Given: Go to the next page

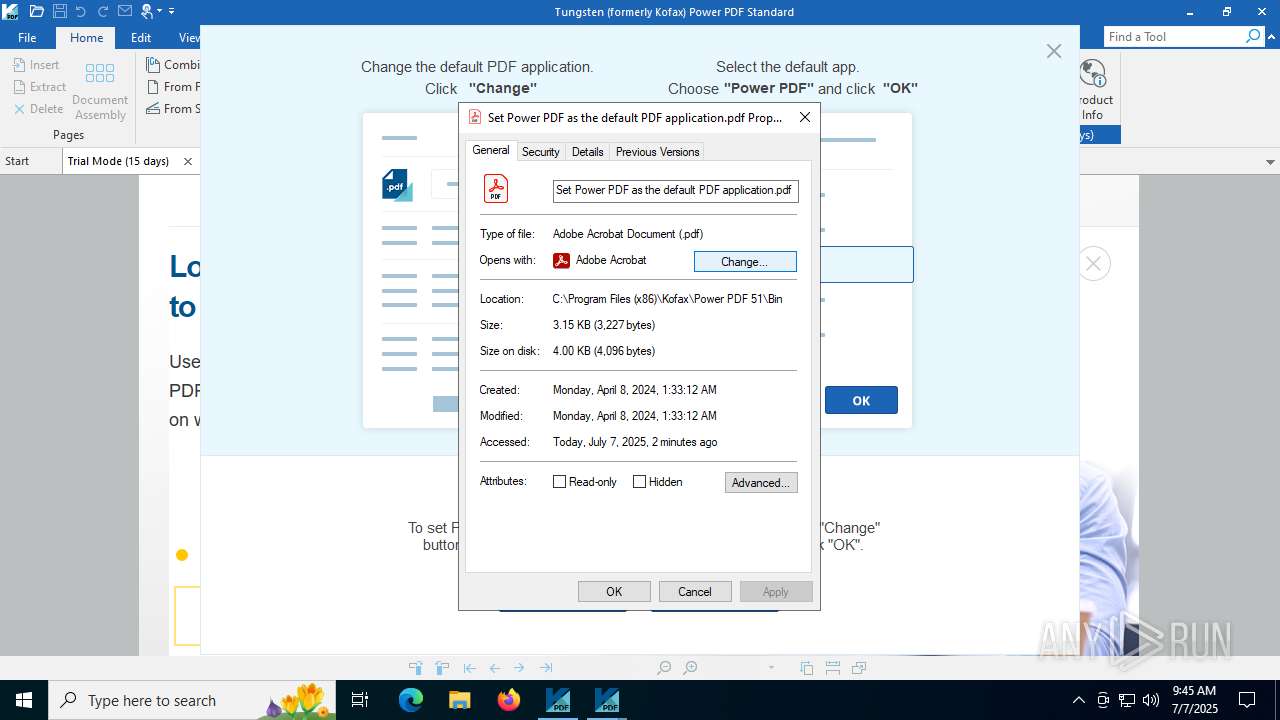Looking at the screenshot, I should [x=519, y=668].
